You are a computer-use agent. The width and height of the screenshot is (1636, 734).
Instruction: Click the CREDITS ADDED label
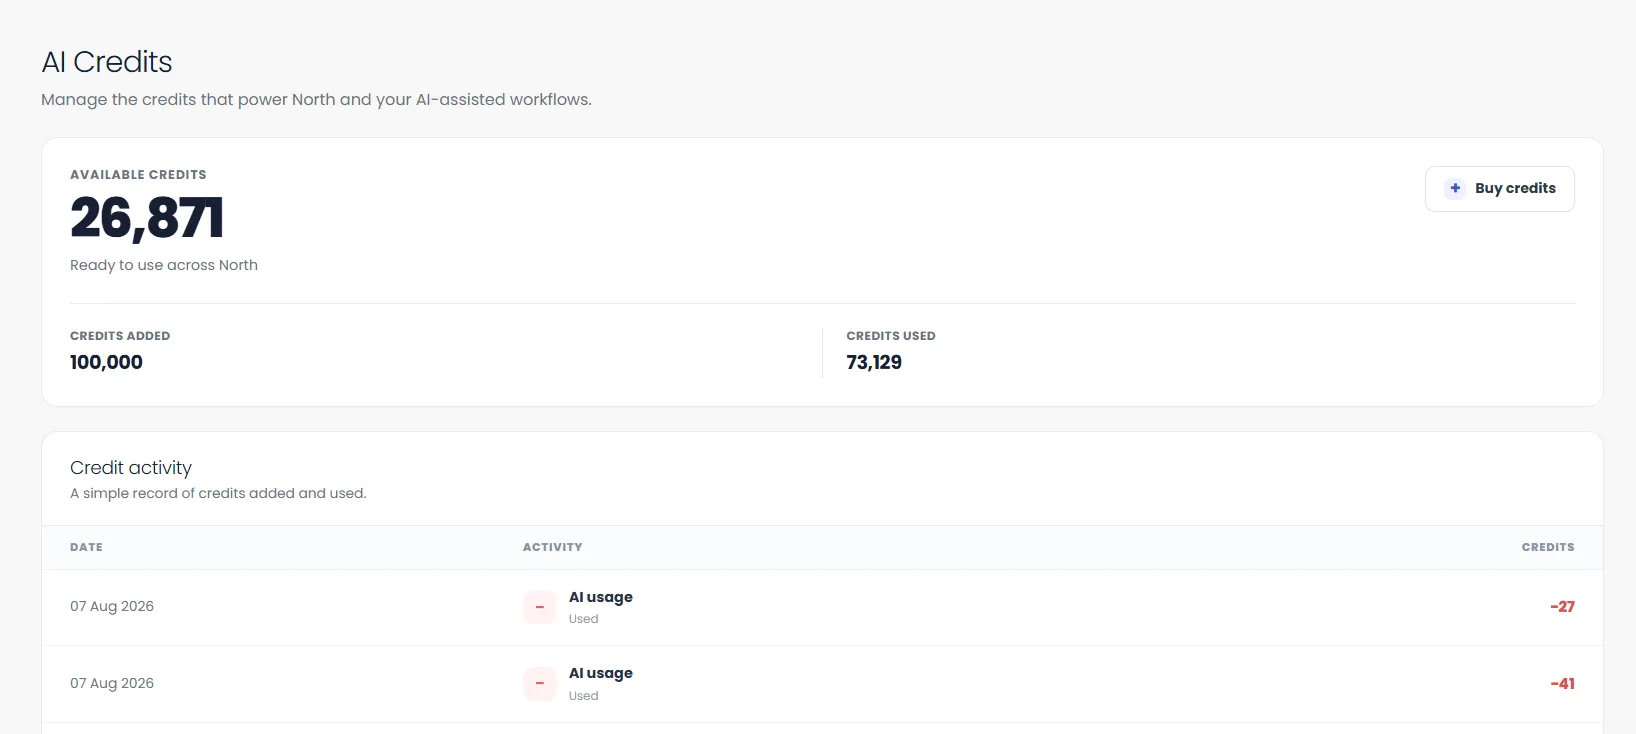click(x=120, y=336)
